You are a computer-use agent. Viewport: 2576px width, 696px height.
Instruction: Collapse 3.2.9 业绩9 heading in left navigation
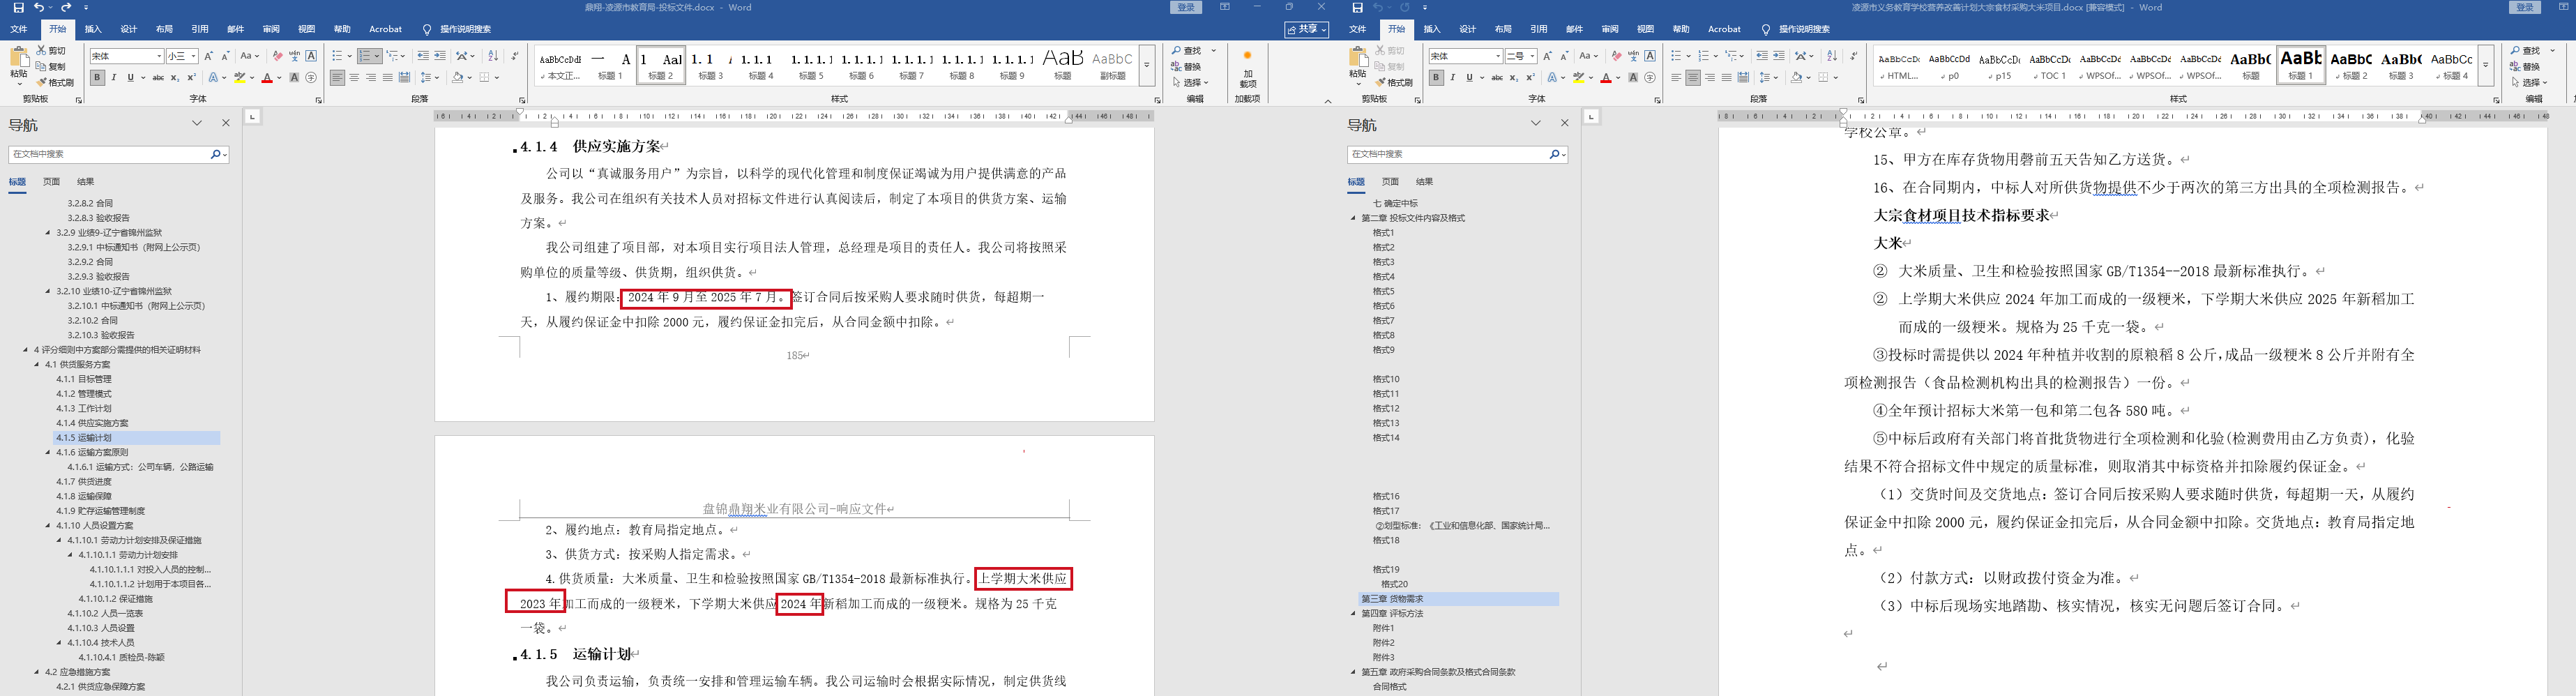pos(48,232)
